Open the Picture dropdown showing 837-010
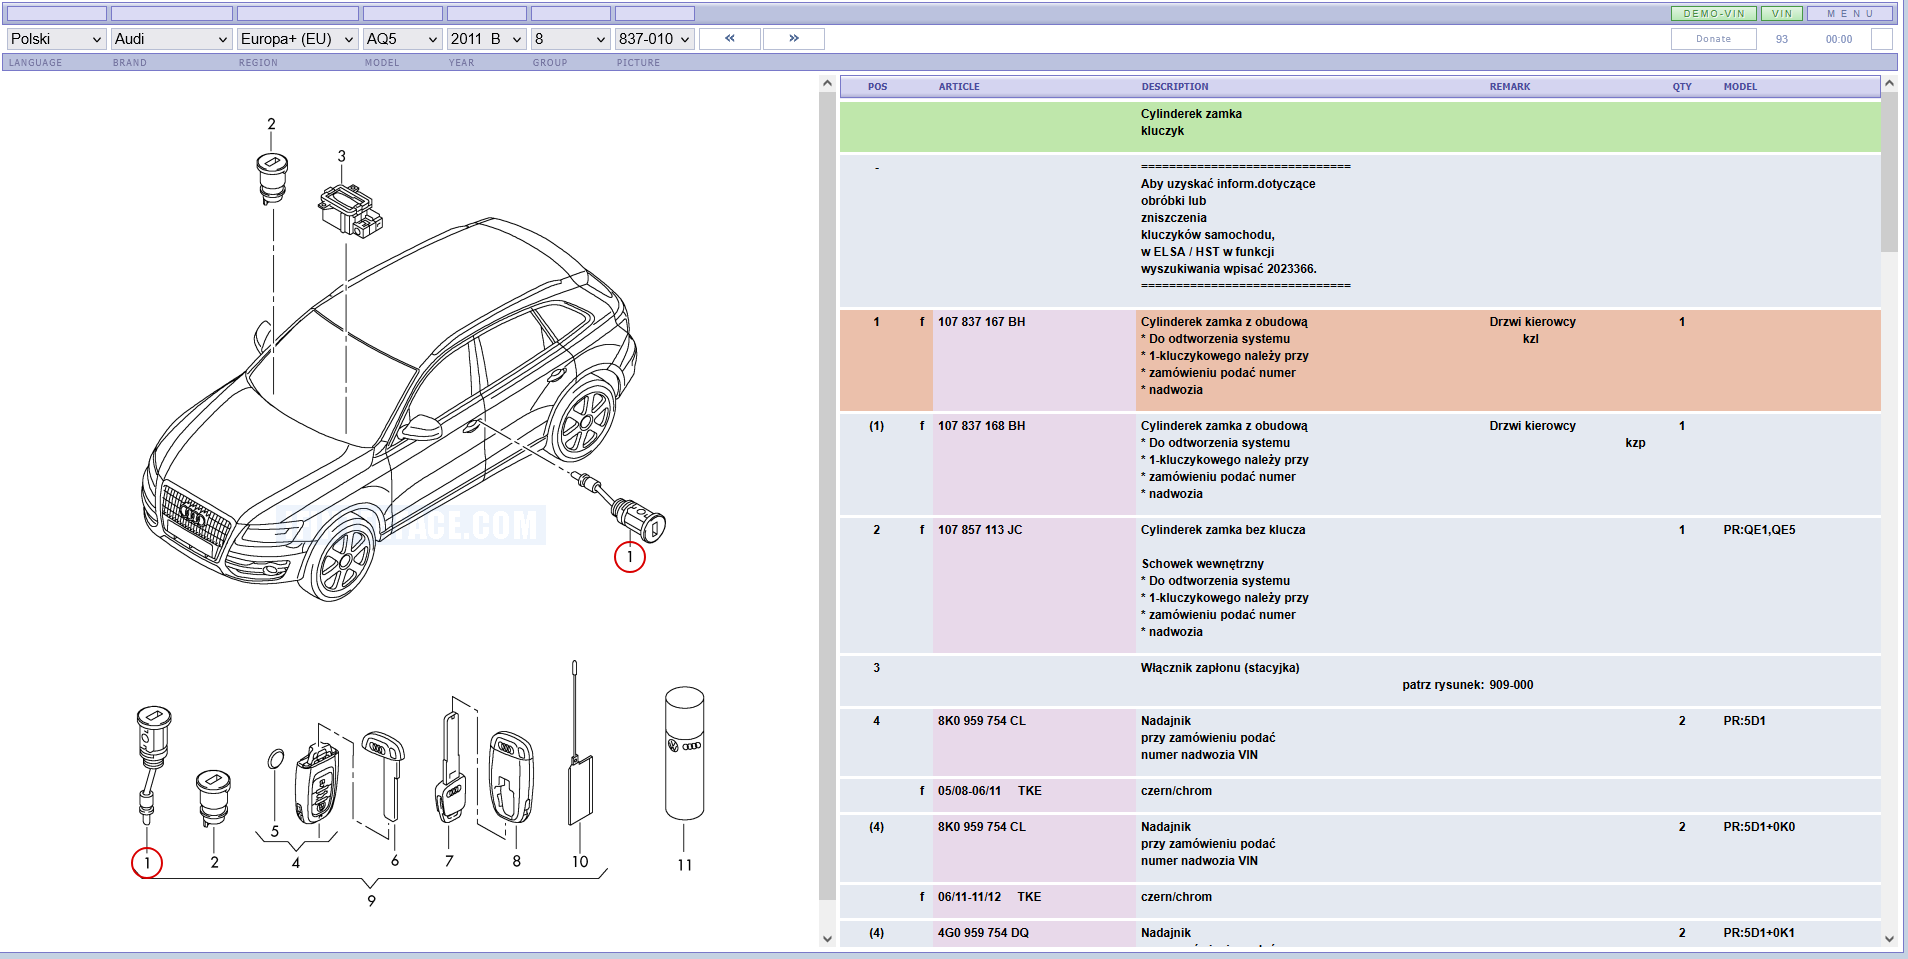The height and width of the screenshot is (959, 1908). point(654,39)
